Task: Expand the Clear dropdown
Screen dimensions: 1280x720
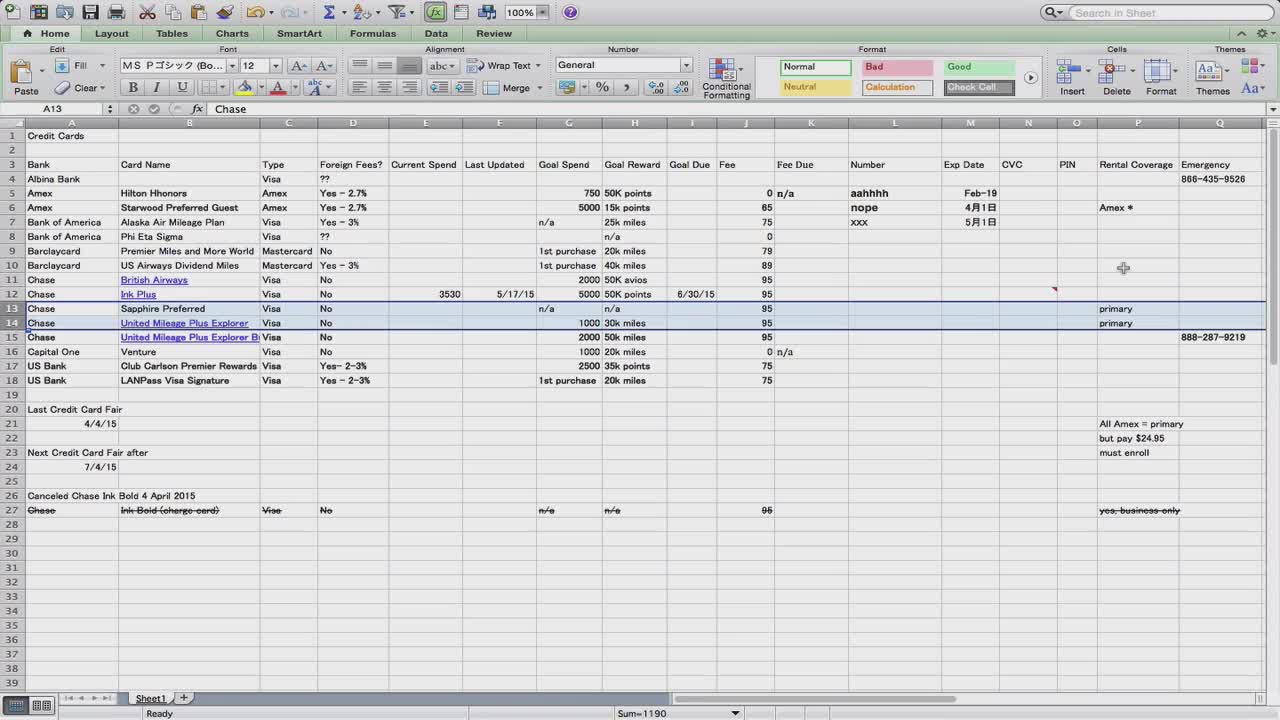Action: 105,88
